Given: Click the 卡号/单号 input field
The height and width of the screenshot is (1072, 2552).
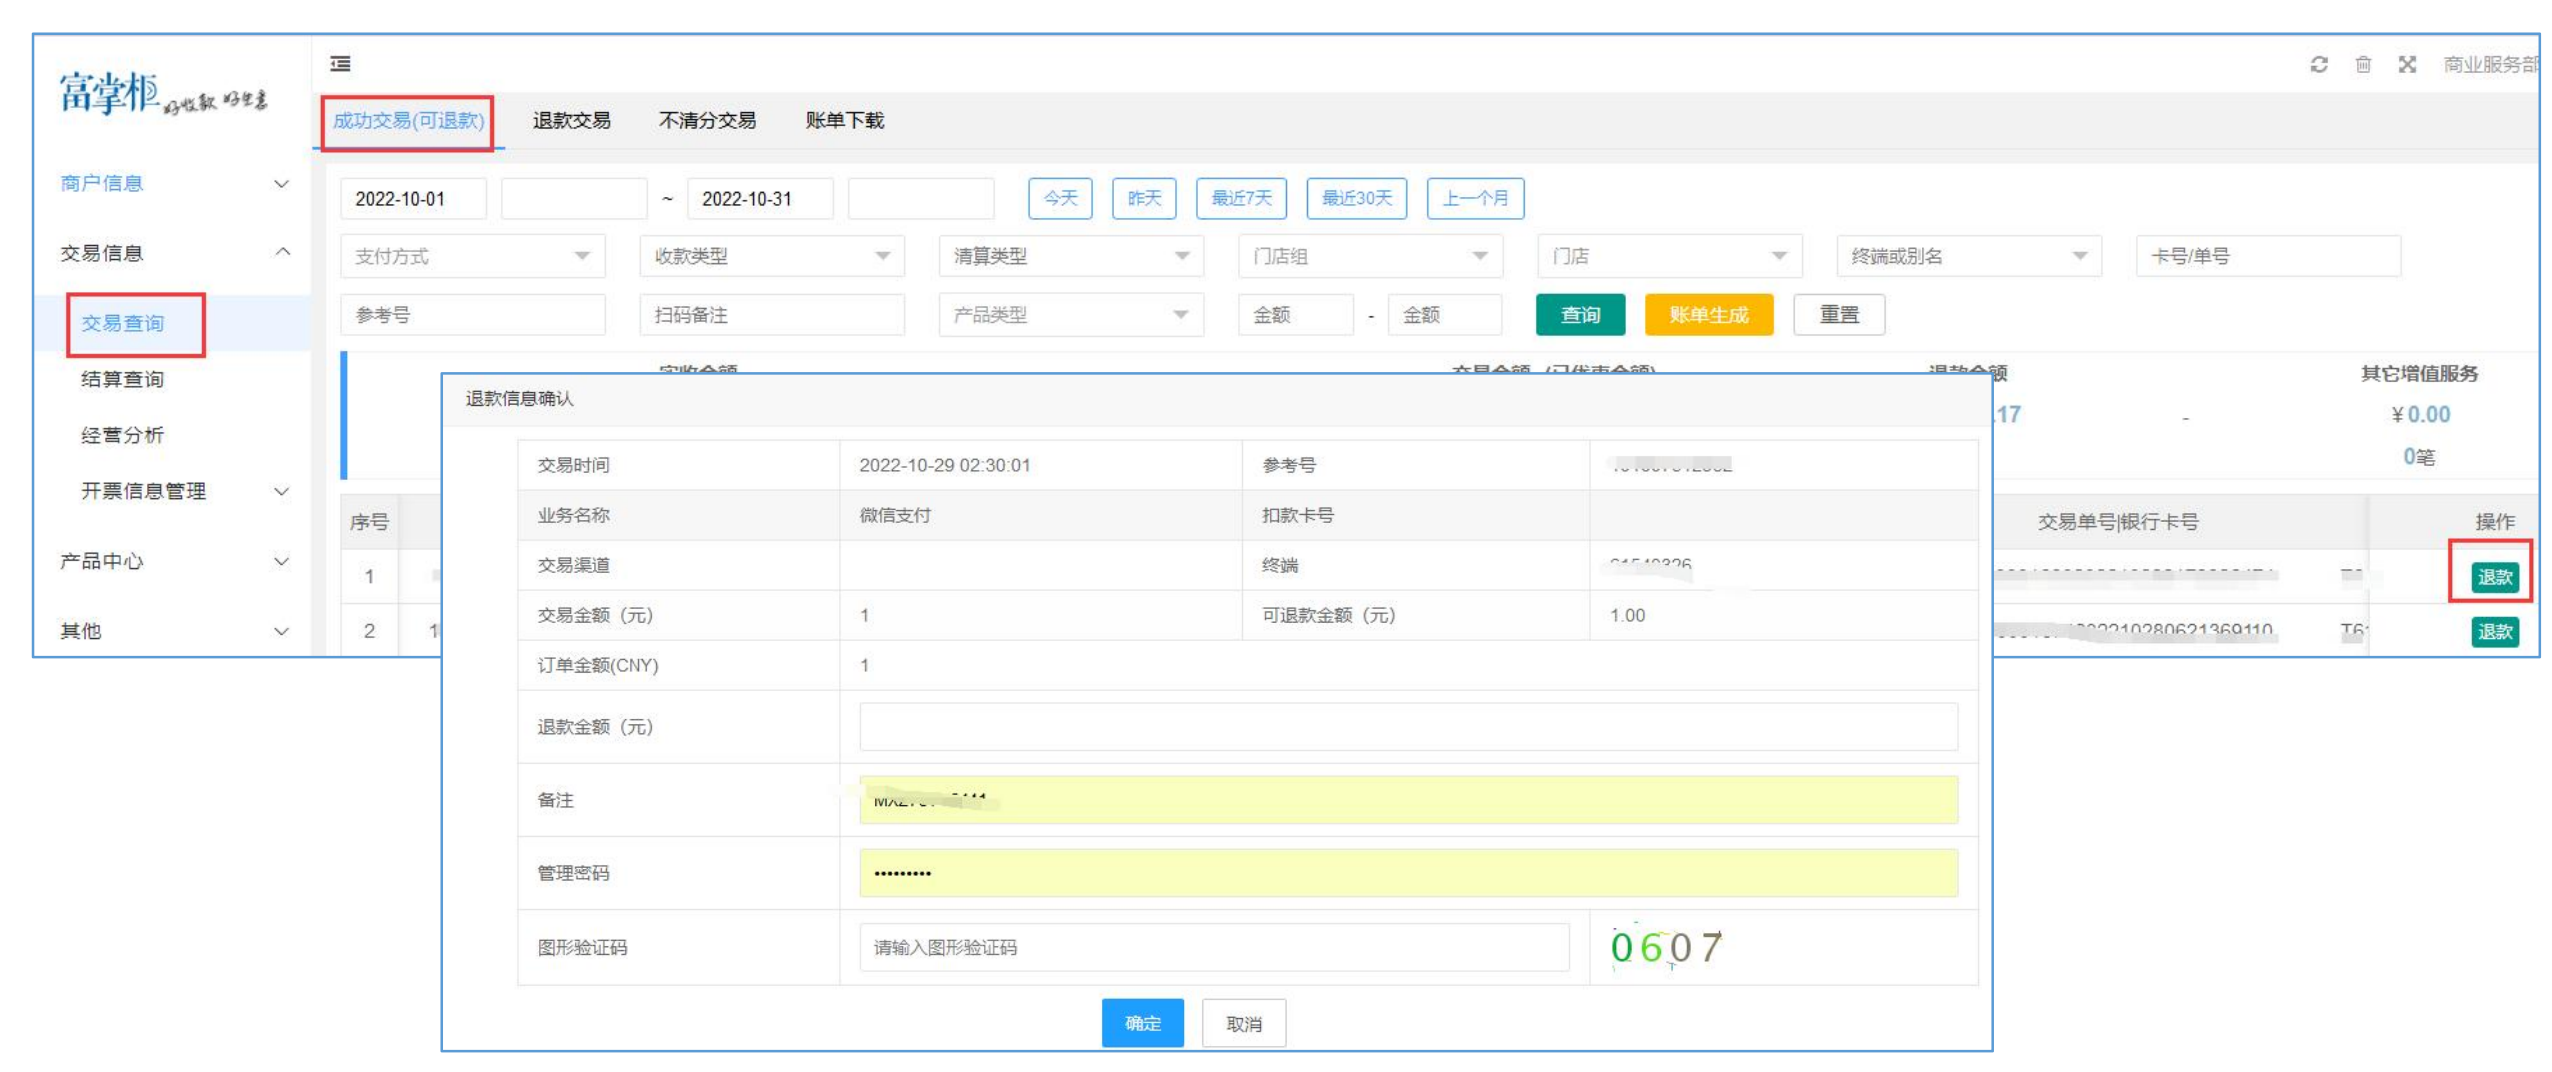Looking at the screenshot, I should (x=2267, y=256).
